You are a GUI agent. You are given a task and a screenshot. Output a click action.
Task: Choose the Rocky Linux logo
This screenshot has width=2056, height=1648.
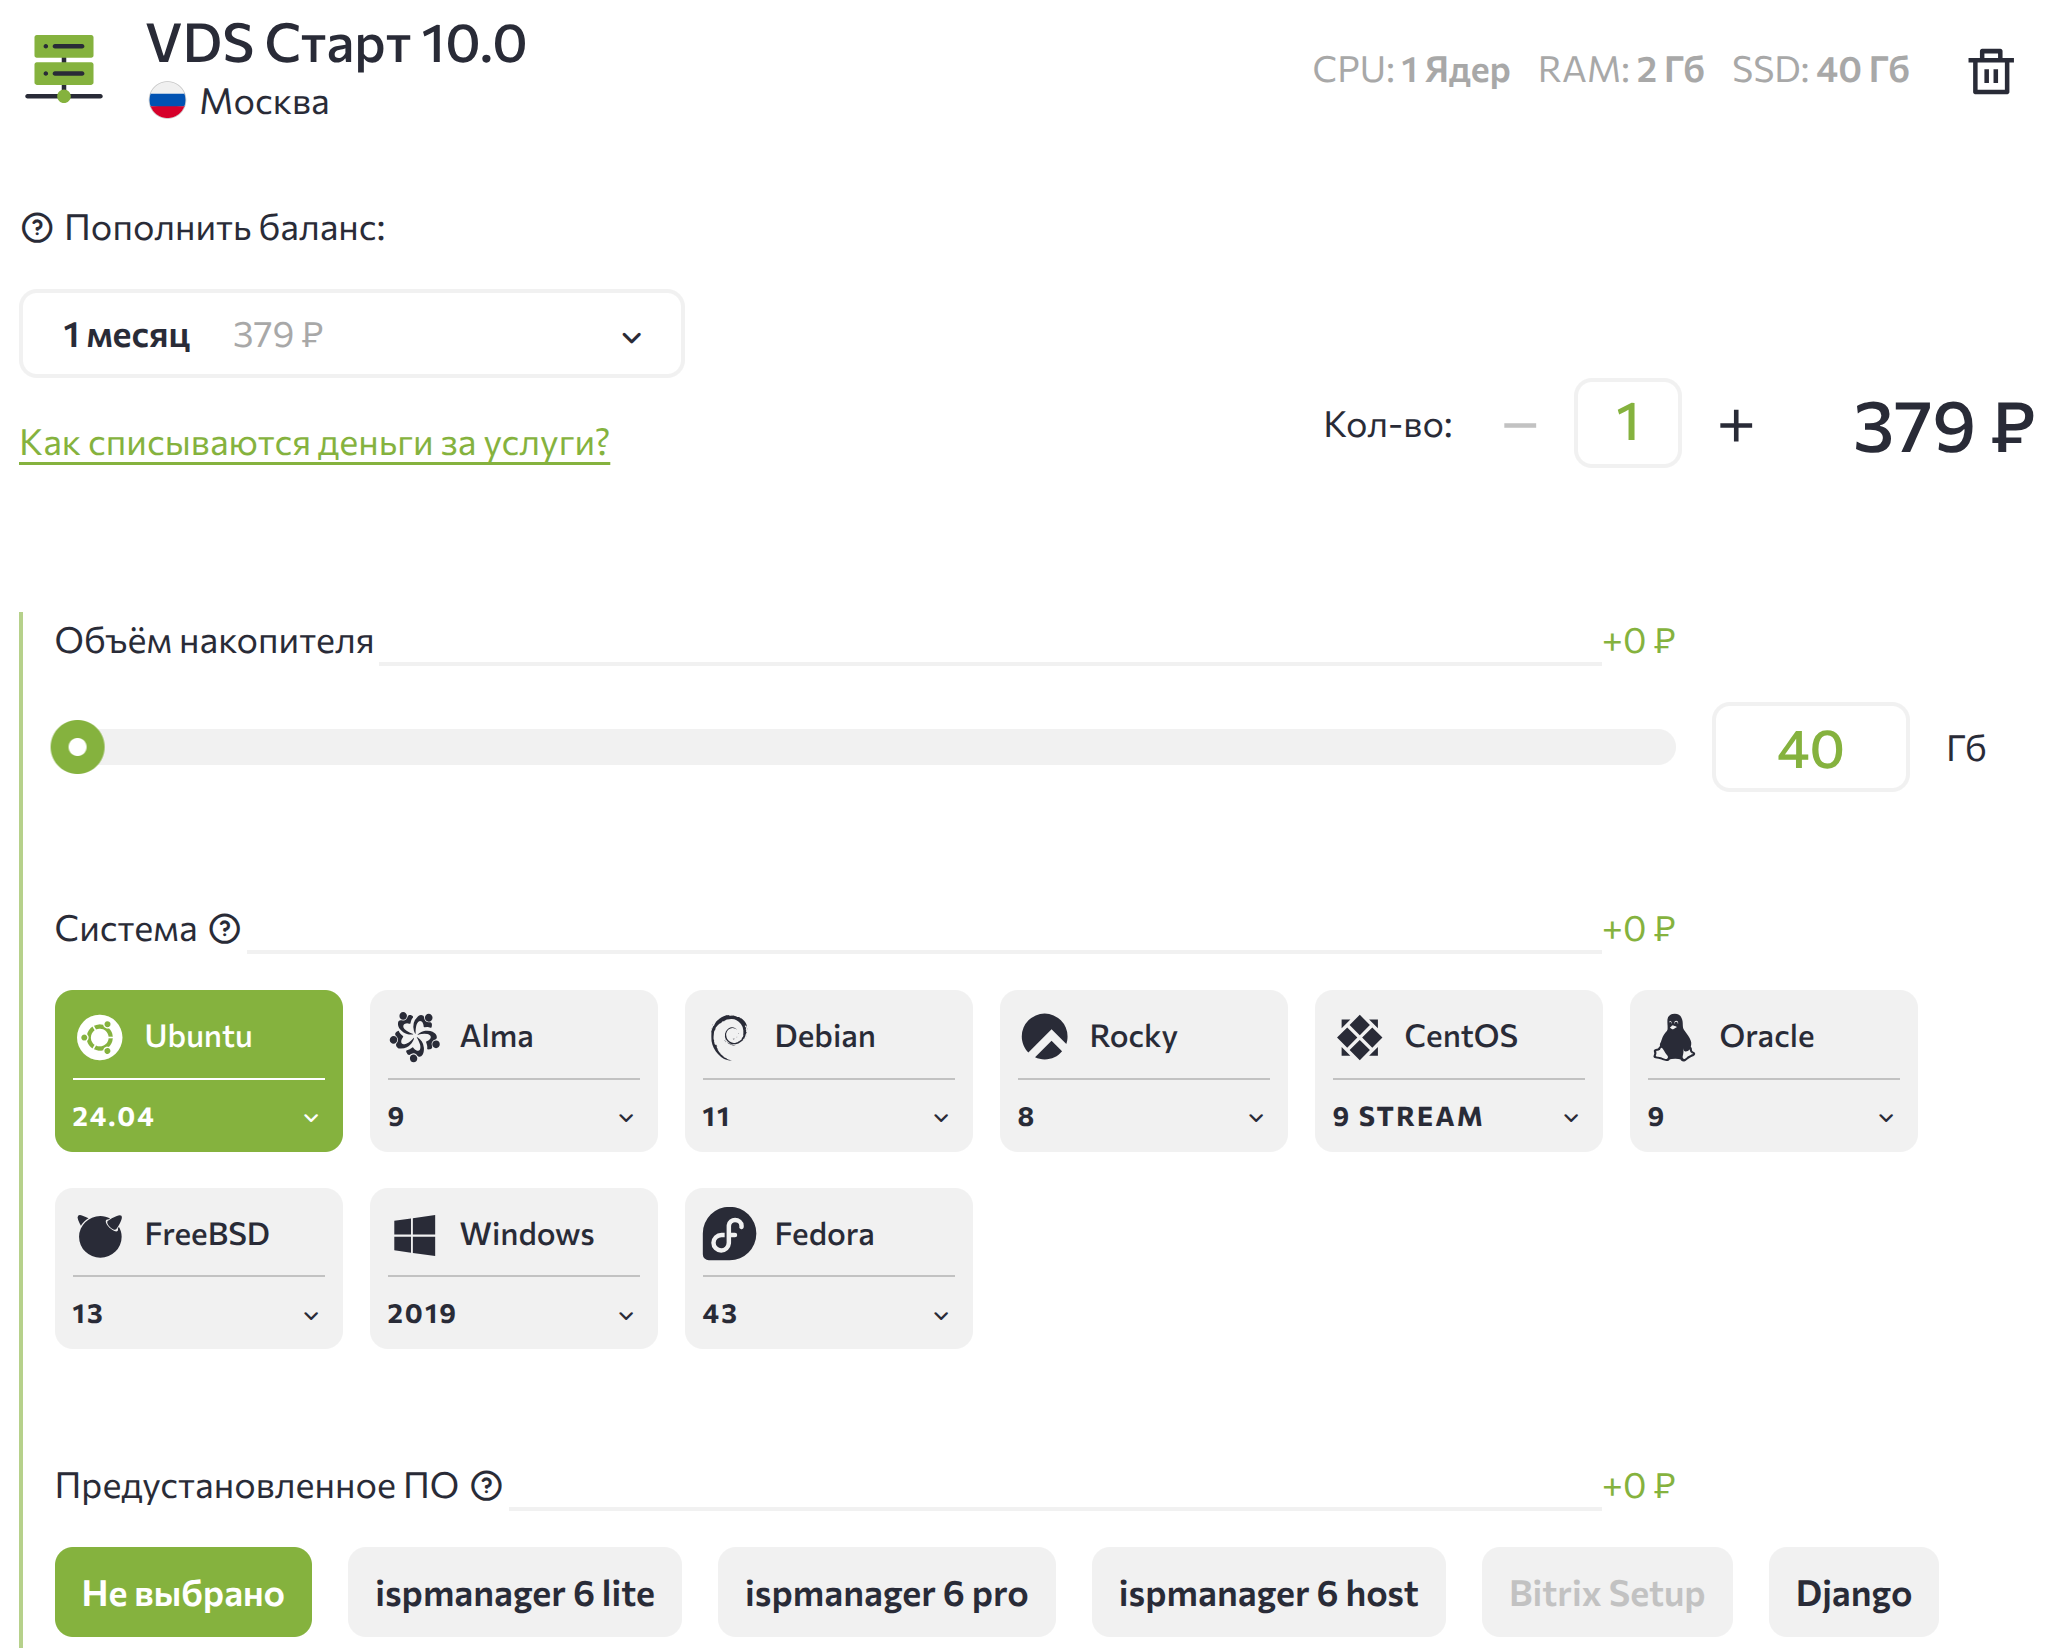(x=1044, y=1037)
